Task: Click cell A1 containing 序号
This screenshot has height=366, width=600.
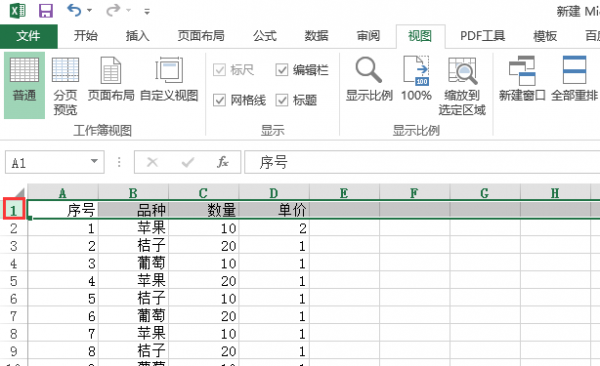Action: coord(63,210)
